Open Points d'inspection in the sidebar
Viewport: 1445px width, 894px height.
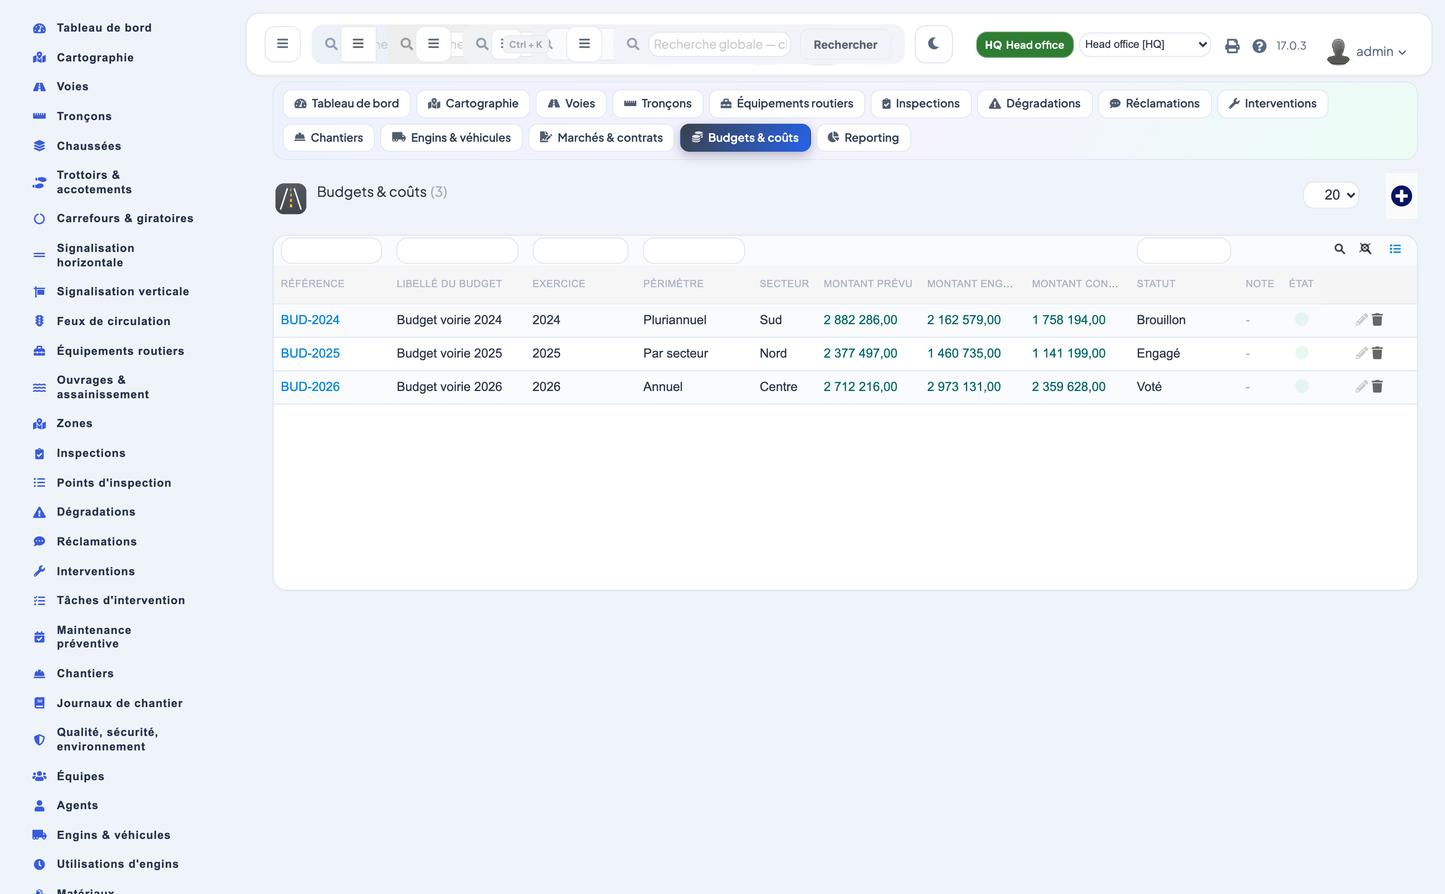point(114,483)
